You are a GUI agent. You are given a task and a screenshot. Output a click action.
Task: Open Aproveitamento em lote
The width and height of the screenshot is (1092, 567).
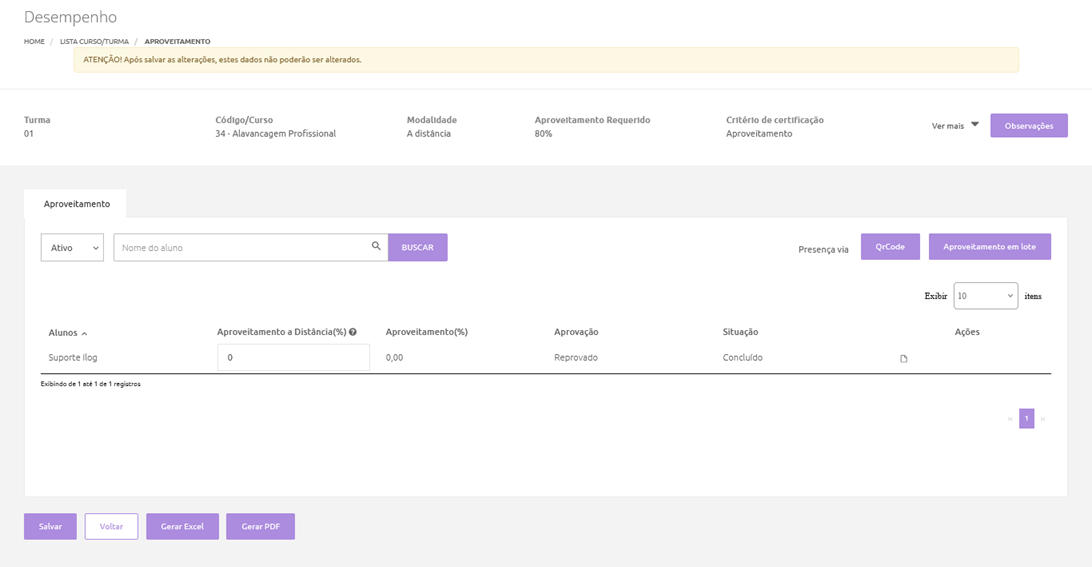point(989,247)
